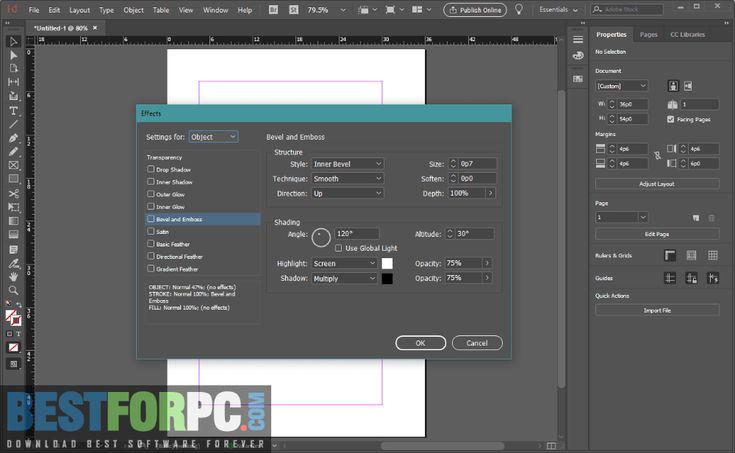
Task: Expand the Depth 100% slider arrow
Action: [x=490, y=193]
